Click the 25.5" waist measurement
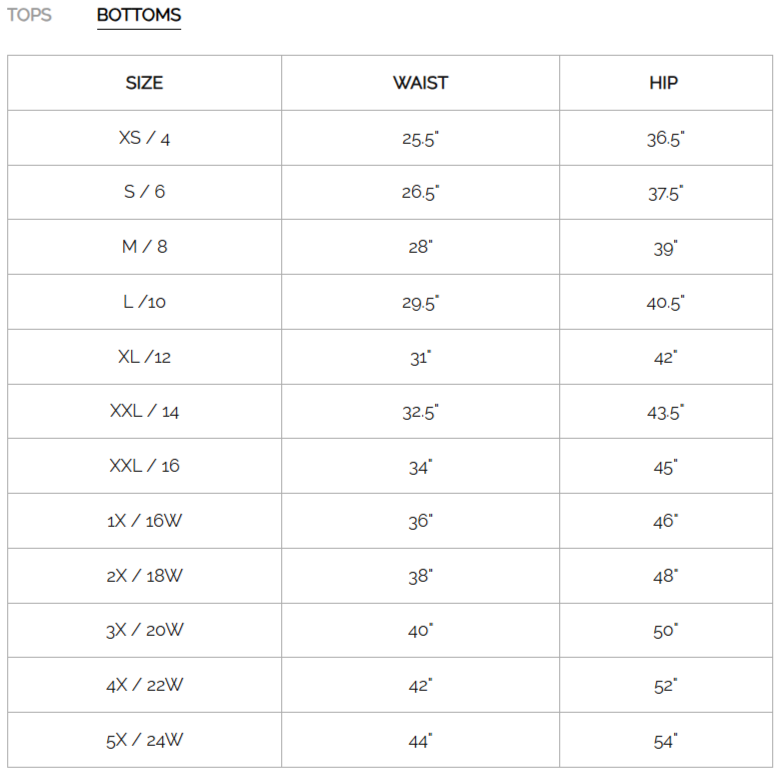781x773 pixels. [420, 139]
